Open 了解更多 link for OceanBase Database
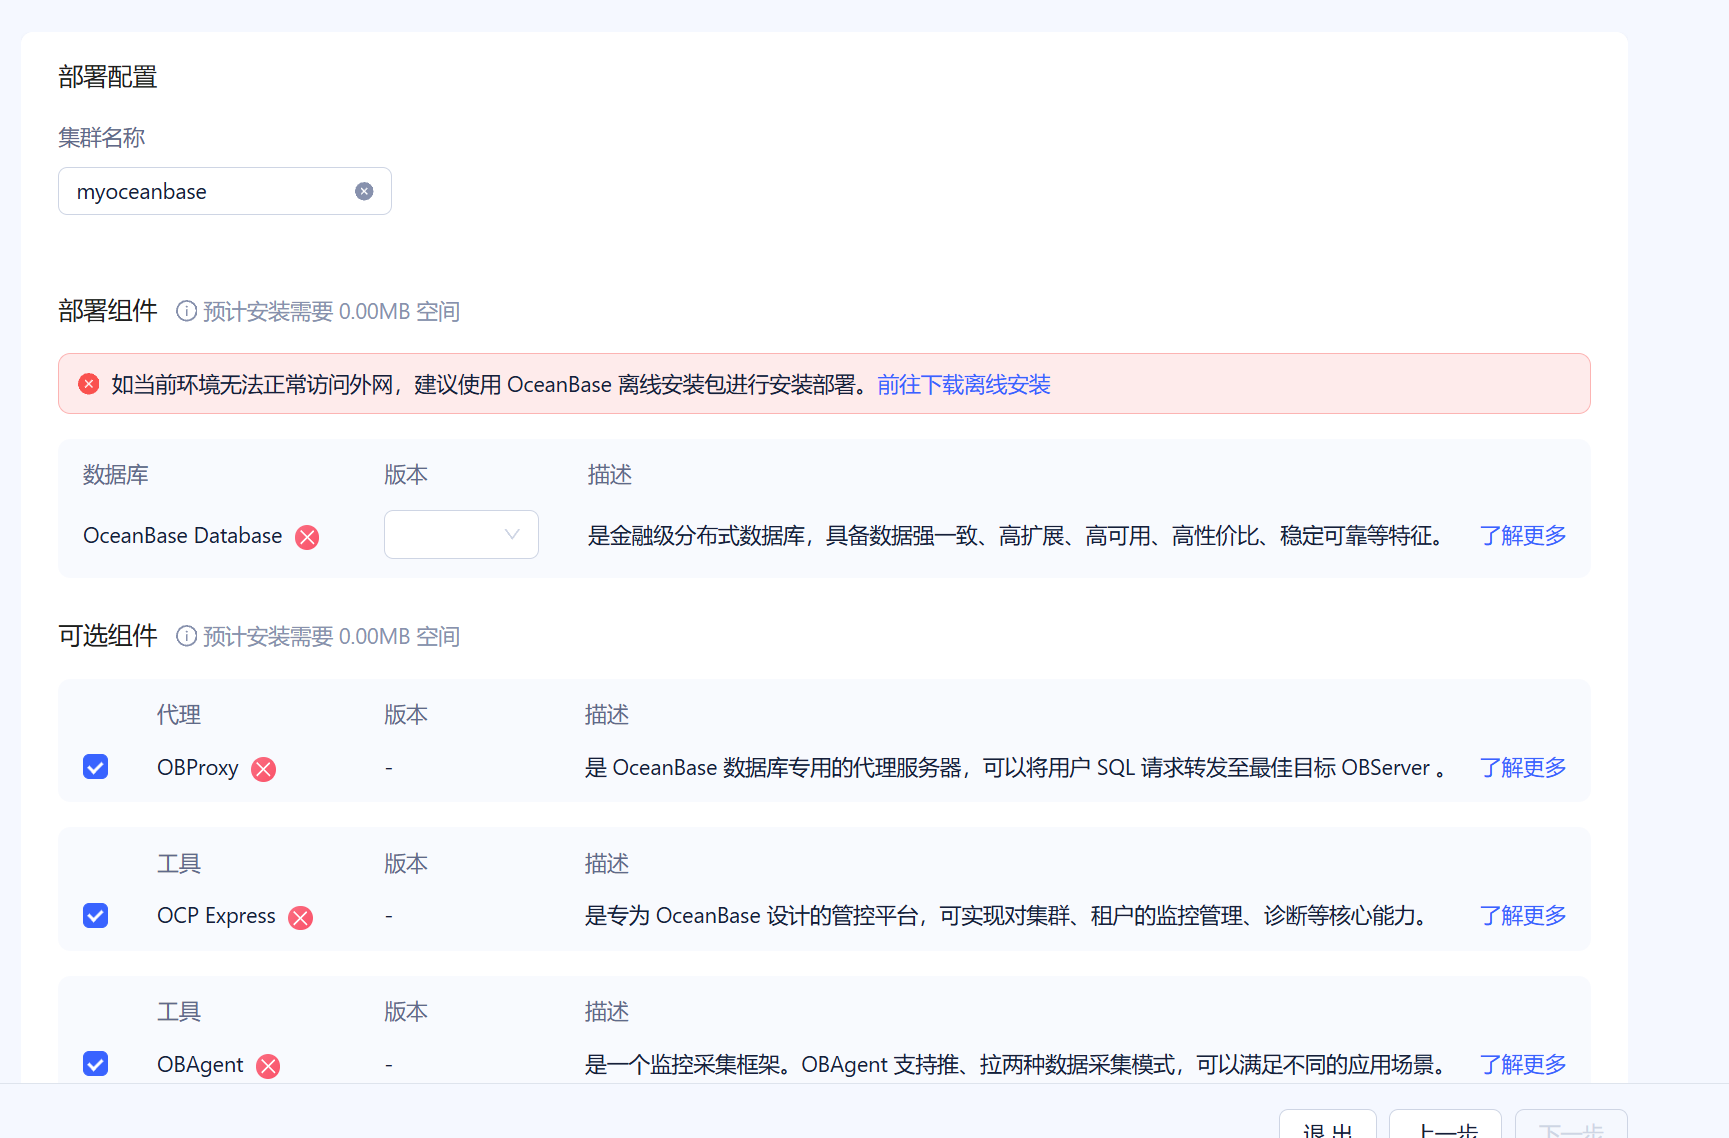The width and height of the screenshot is (1729, 1138). click(1523, 536)
